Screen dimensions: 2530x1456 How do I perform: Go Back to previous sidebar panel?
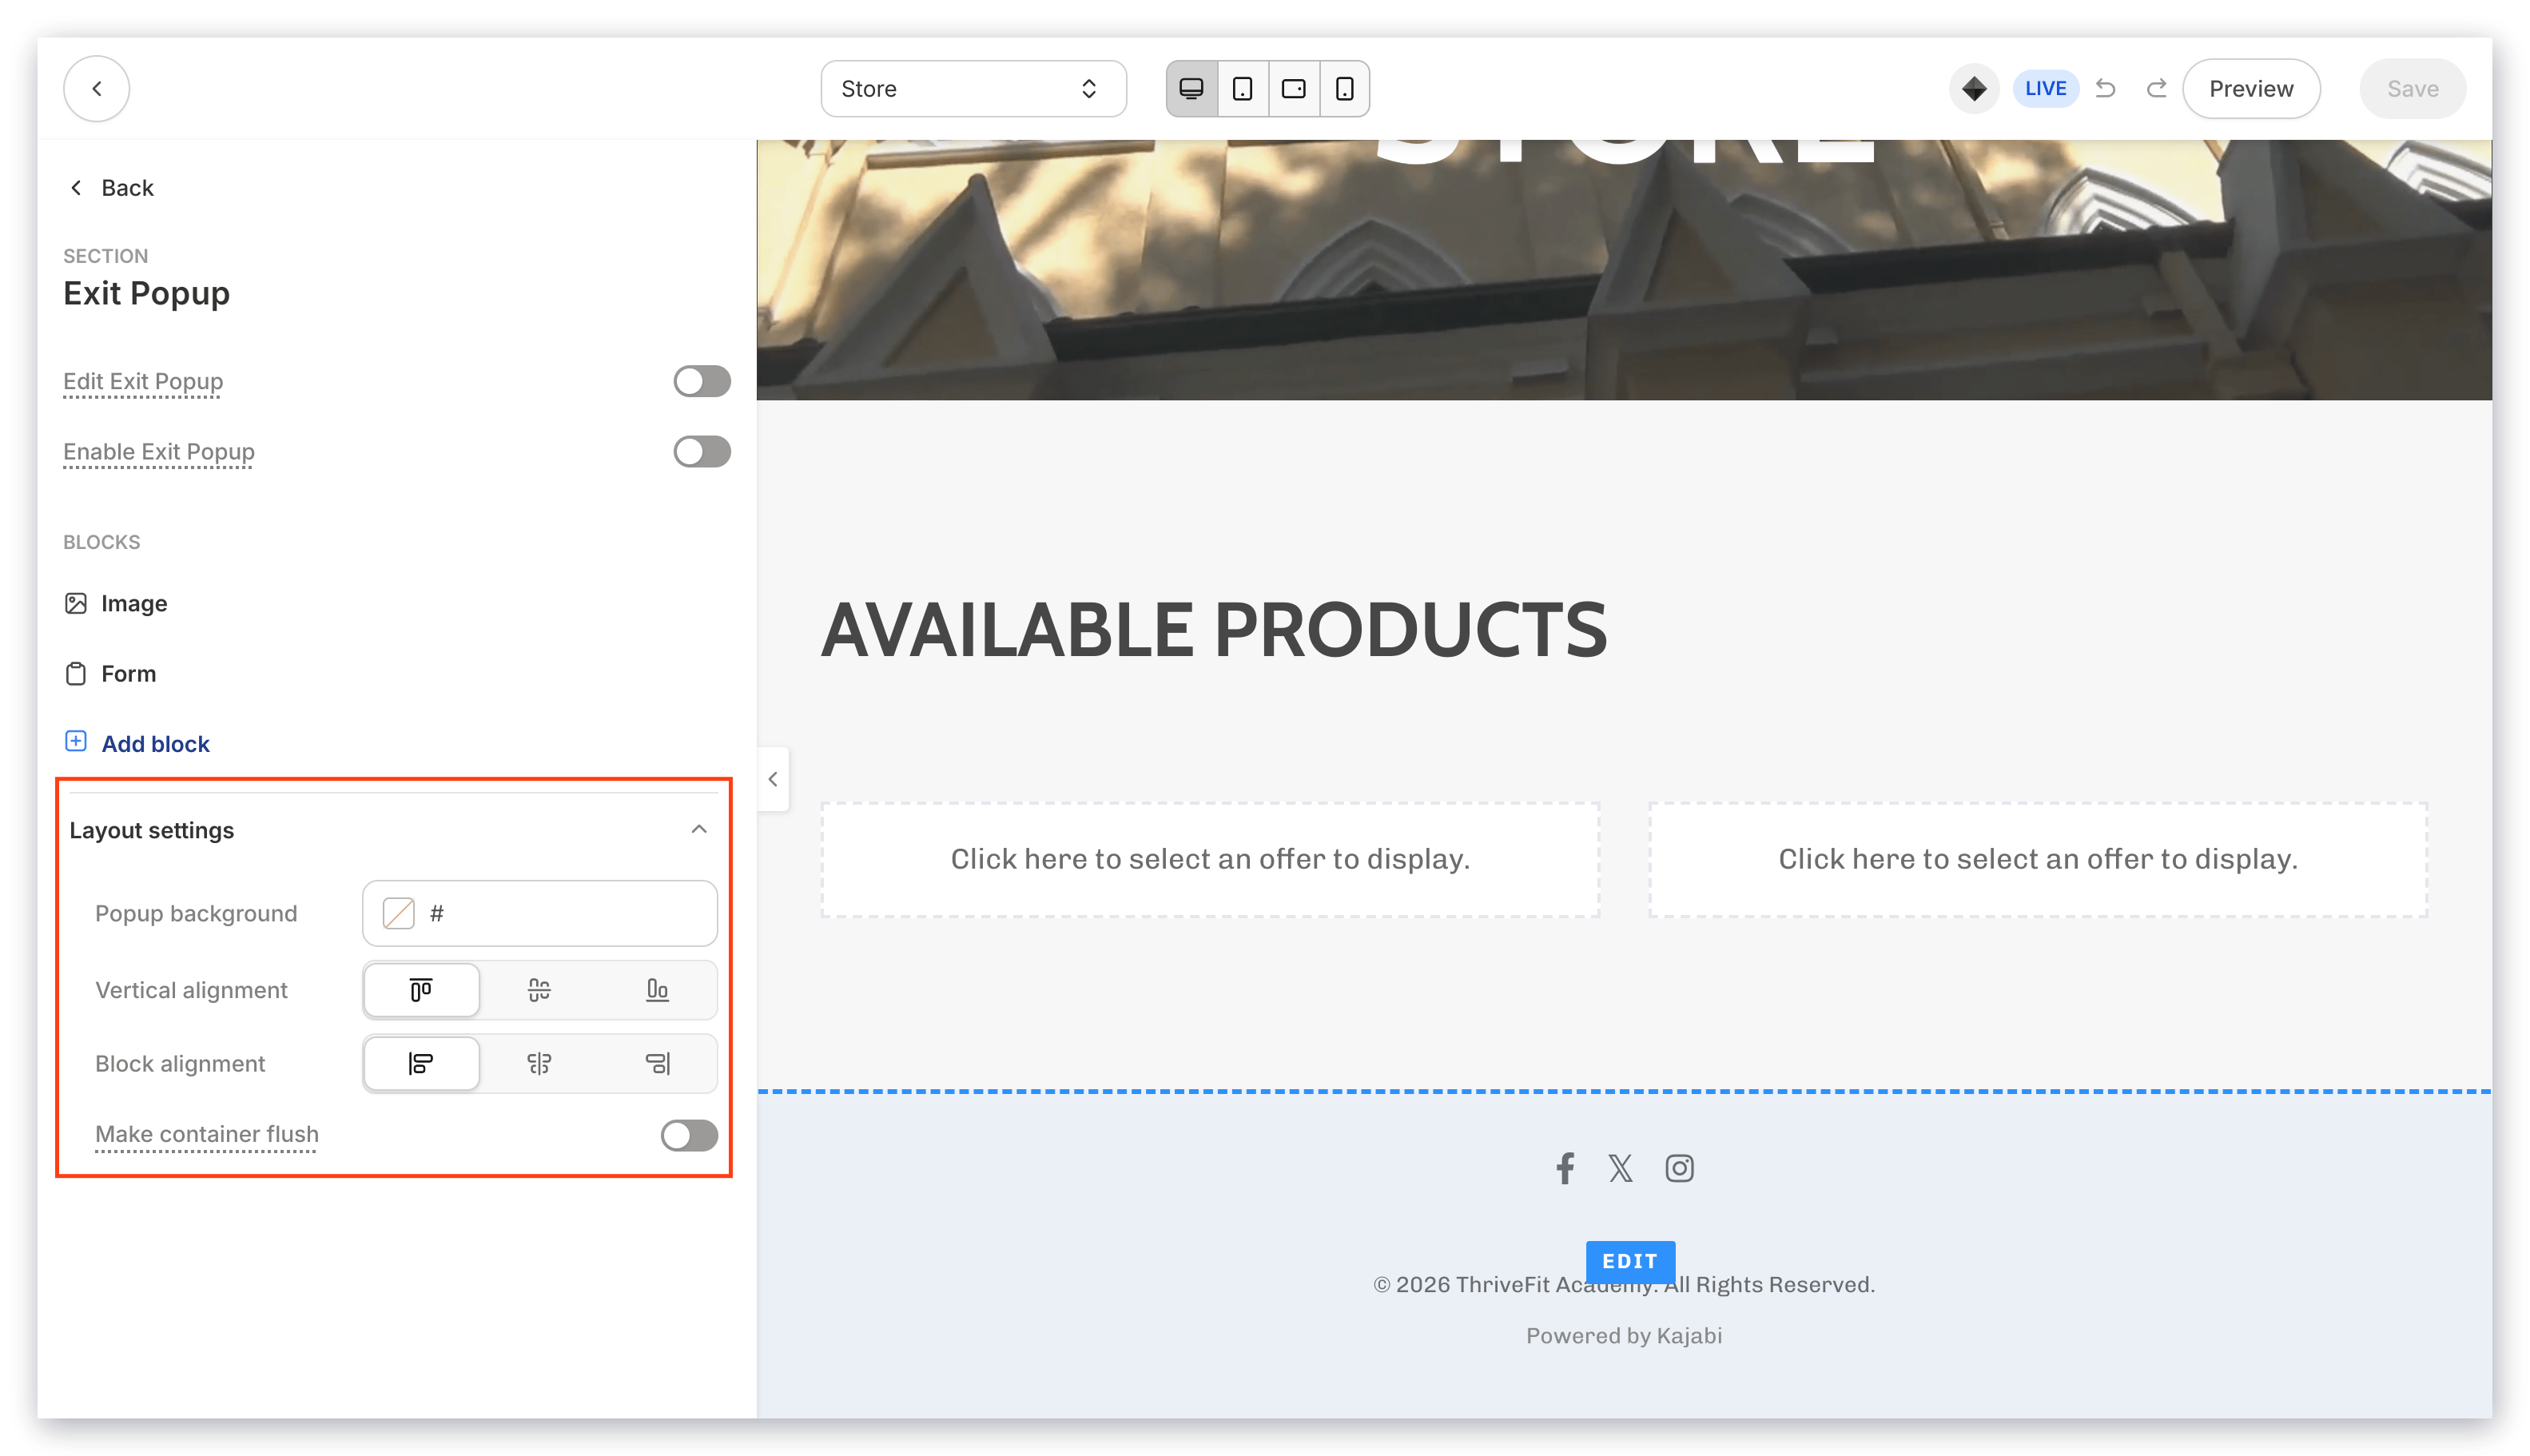pyautogui.click(x=111, y=188)
